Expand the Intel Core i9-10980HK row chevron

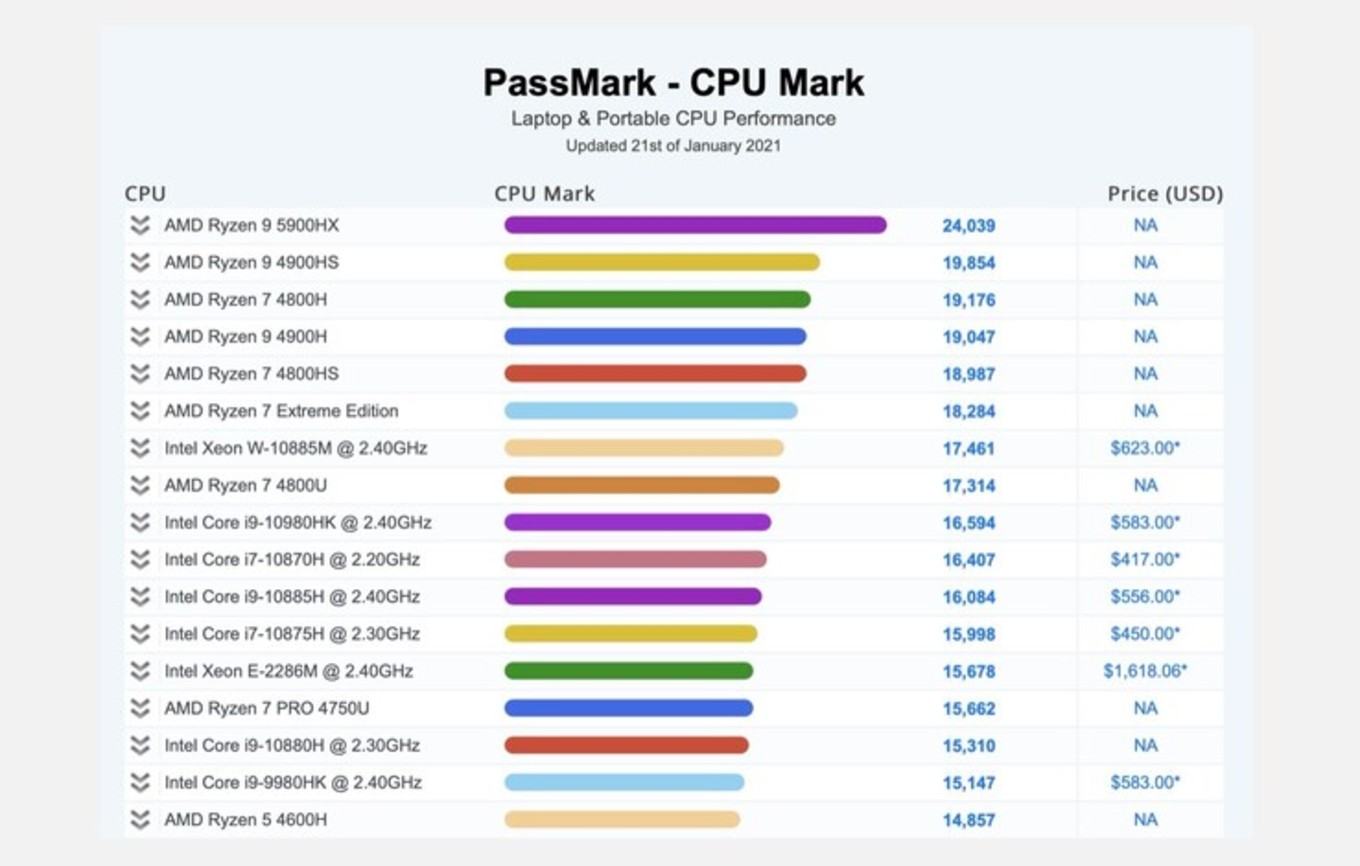click(x=140, y=522)
